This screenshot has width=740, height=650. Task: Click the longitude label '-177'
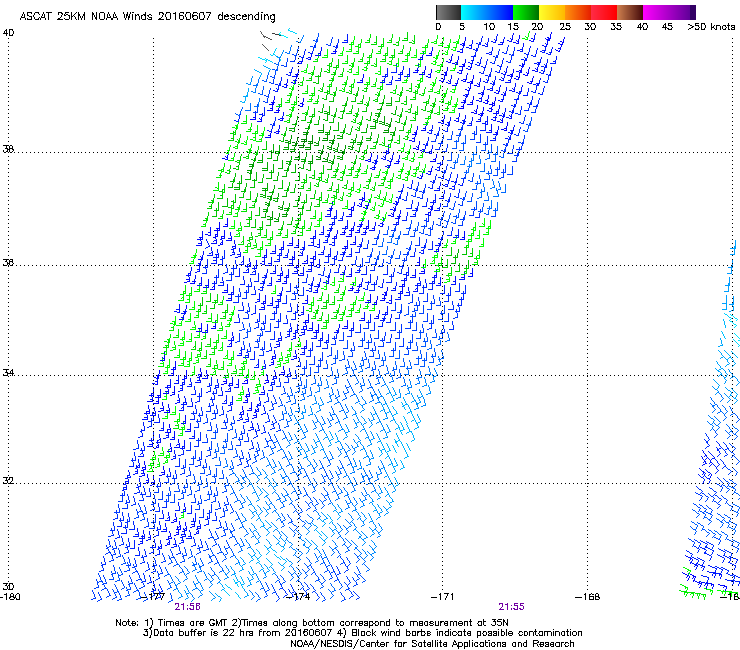click(x=153, y=597)
